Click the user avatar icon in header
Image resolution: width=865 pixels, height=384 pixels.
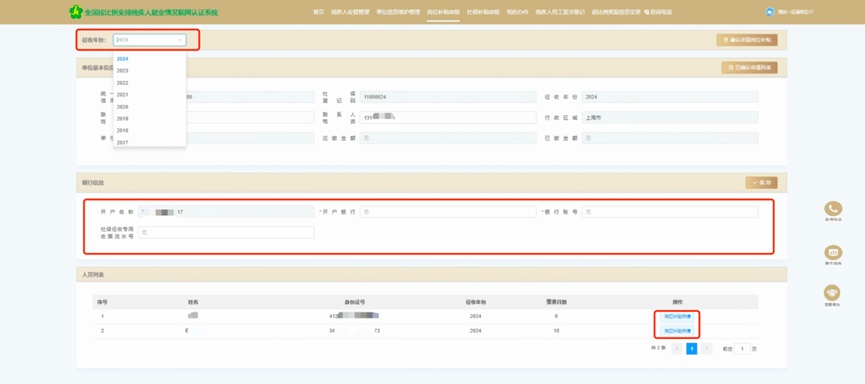click(x=770, y=12)
